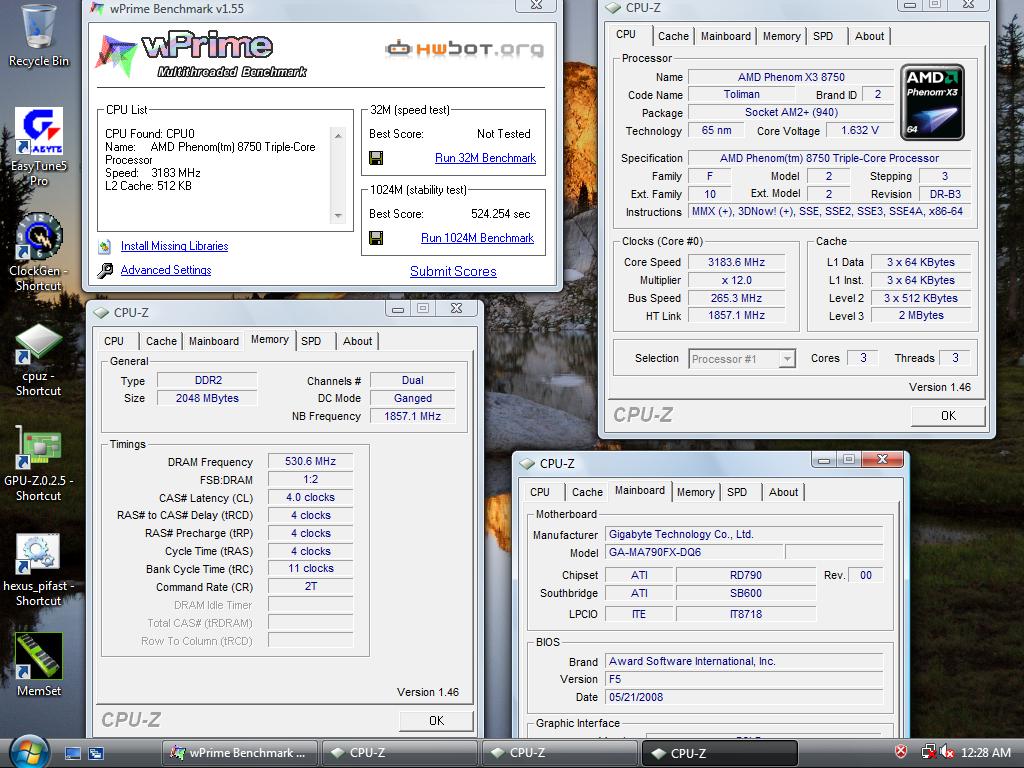Switch to Mainboard tab in the CPU tab window
The height and width of the screenshot is (768, 1024).
(x=726, y=37)
